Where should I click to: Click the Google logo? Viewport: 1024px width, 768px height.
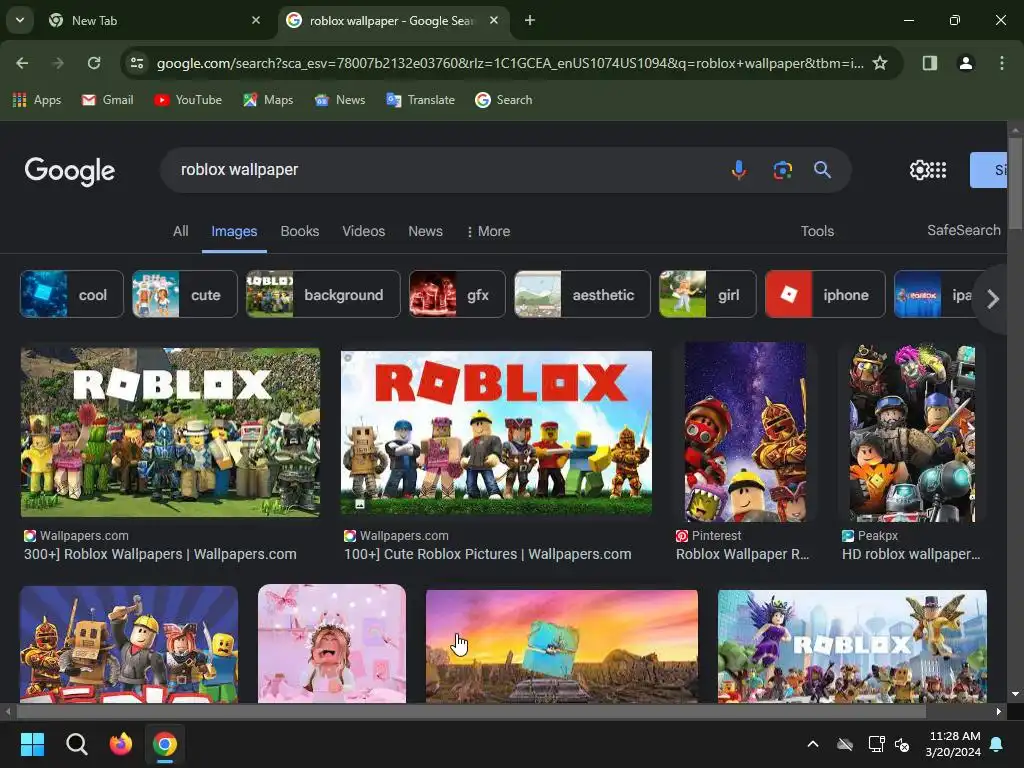pyautogui.click(x=70, y=171)
